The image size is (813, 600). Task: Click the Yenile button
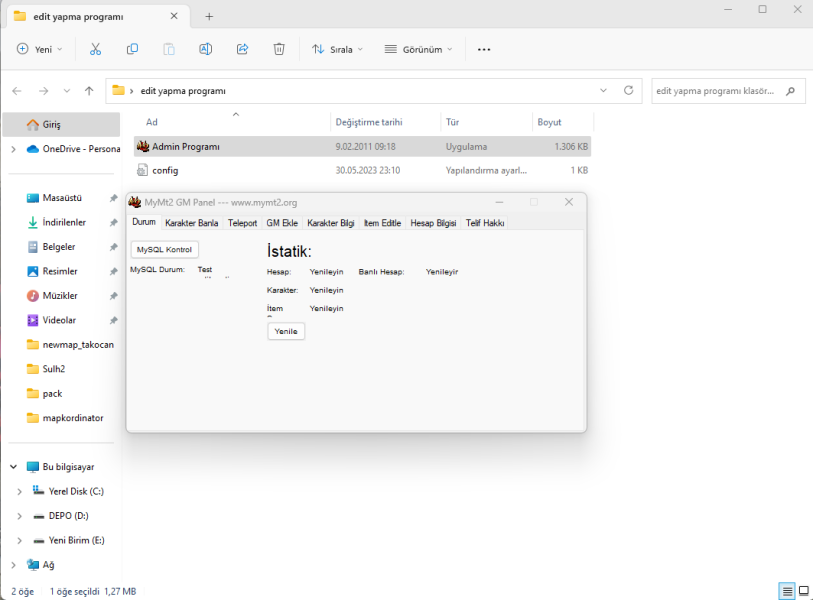coord(286,331)
